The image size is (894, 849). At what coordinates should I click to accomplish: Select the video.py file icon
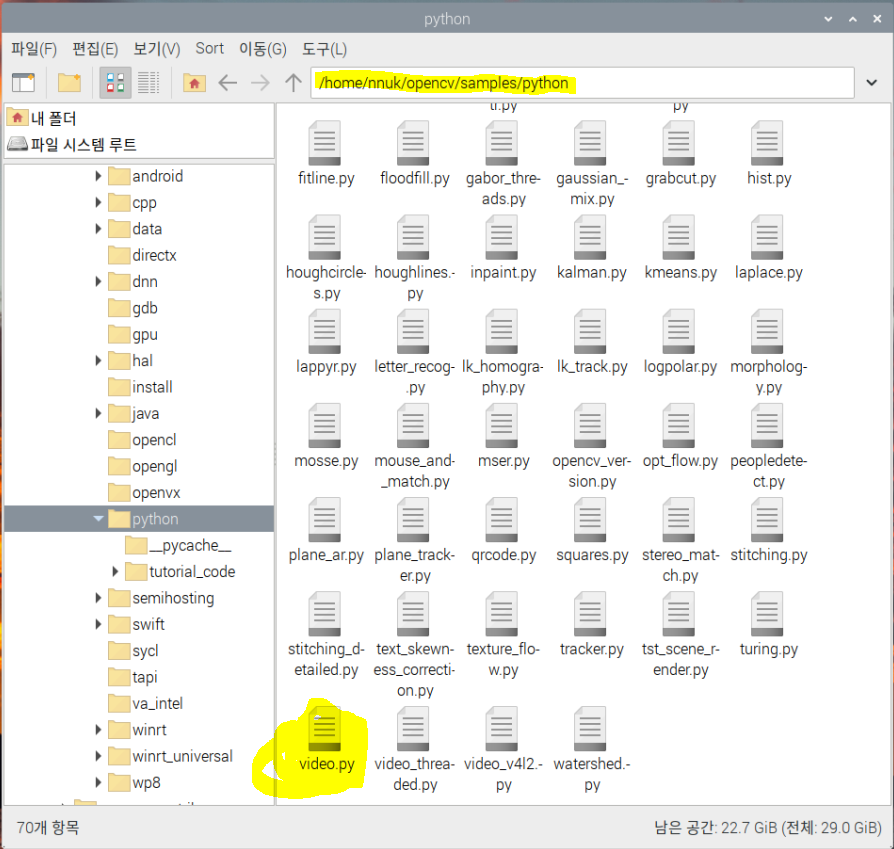pyautogui.click(x=324, y=728)
